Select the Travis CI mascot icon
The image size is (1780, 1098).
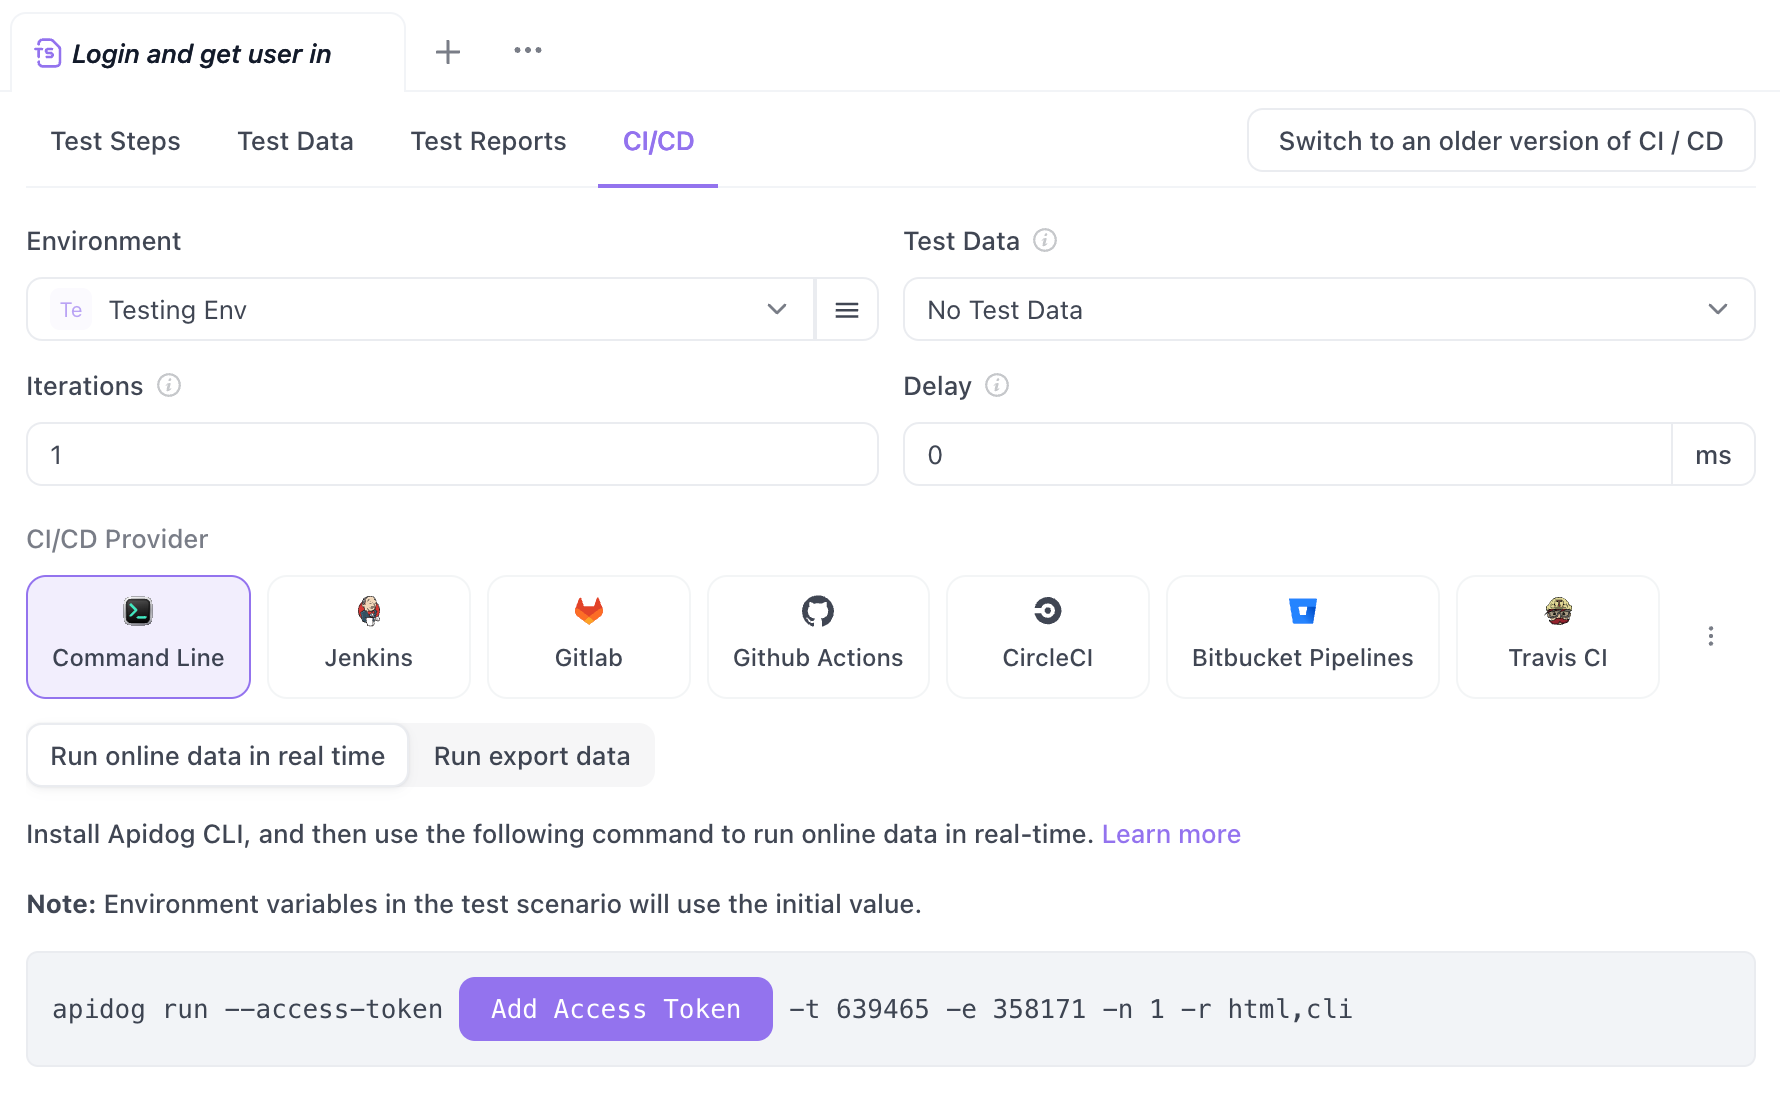(1558, 611)
